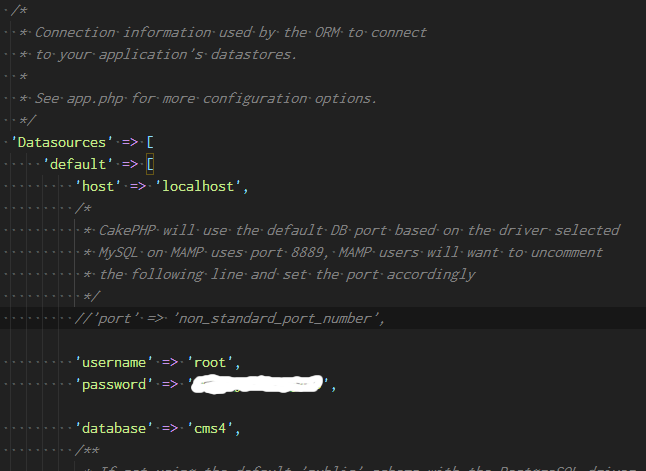The height and width of the screenshot is (471, 646).
Task: Click the arrow operator after 'database'
Action: [170, 428]
